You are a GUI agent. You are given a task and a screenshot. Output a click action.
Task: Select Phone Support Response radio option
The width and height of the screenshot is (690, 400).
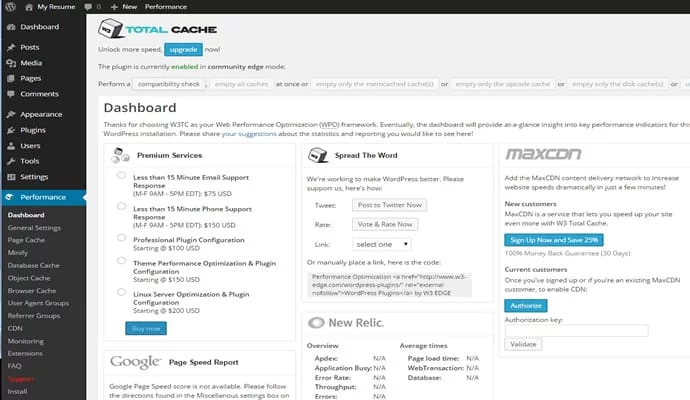coord(121,206)
